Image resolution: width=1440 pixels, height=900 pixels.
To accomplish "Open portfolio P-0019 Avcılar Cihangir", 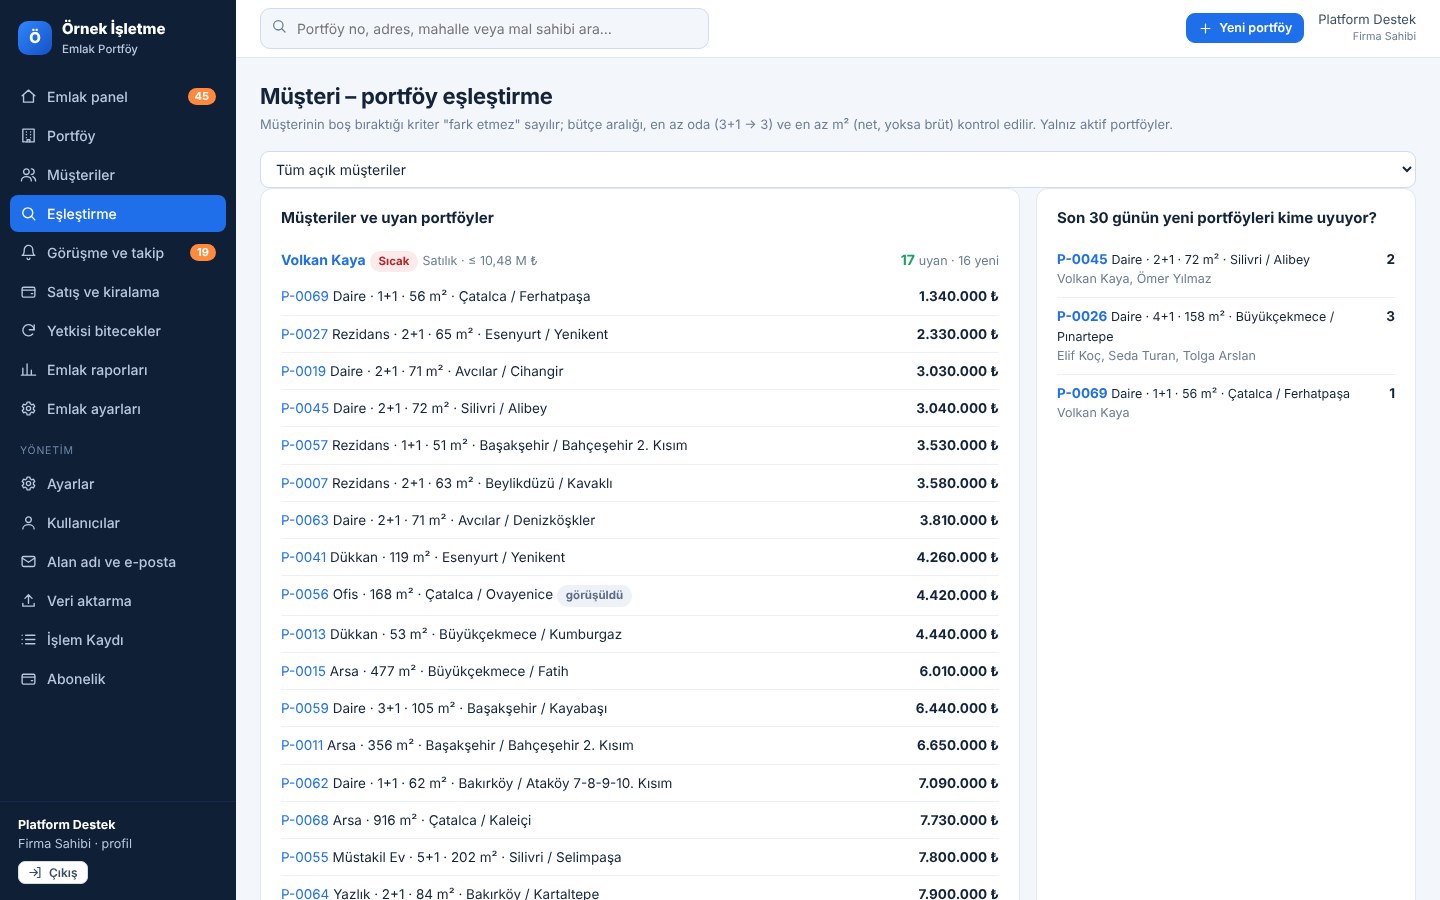I will [x=303, y=371].
